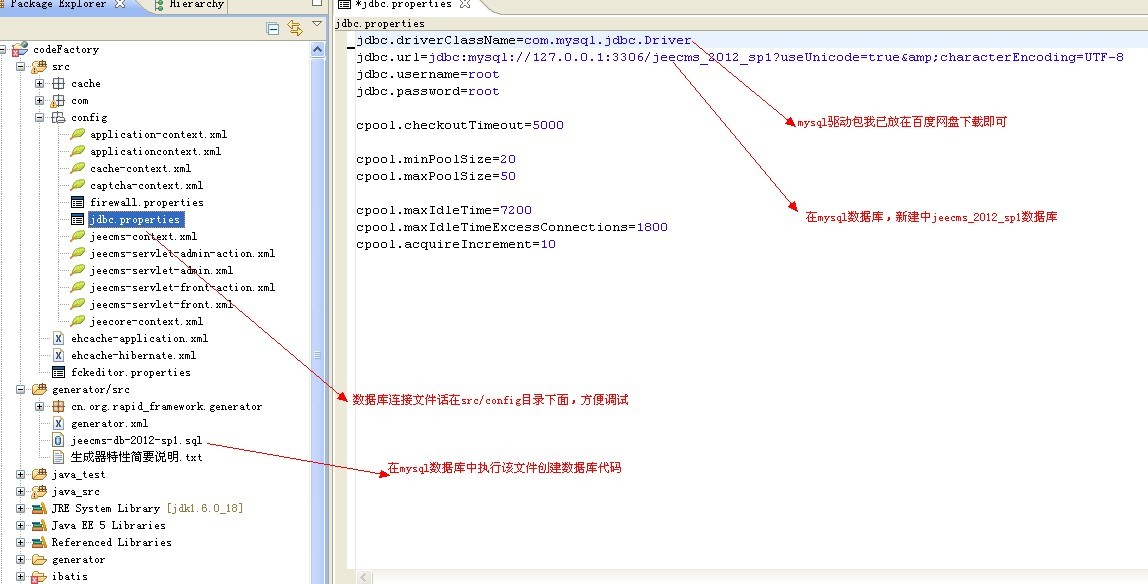Select jeecms-servlet-front.xml in tree
Screen dimensions: 1148x584
tap(161, 304)
